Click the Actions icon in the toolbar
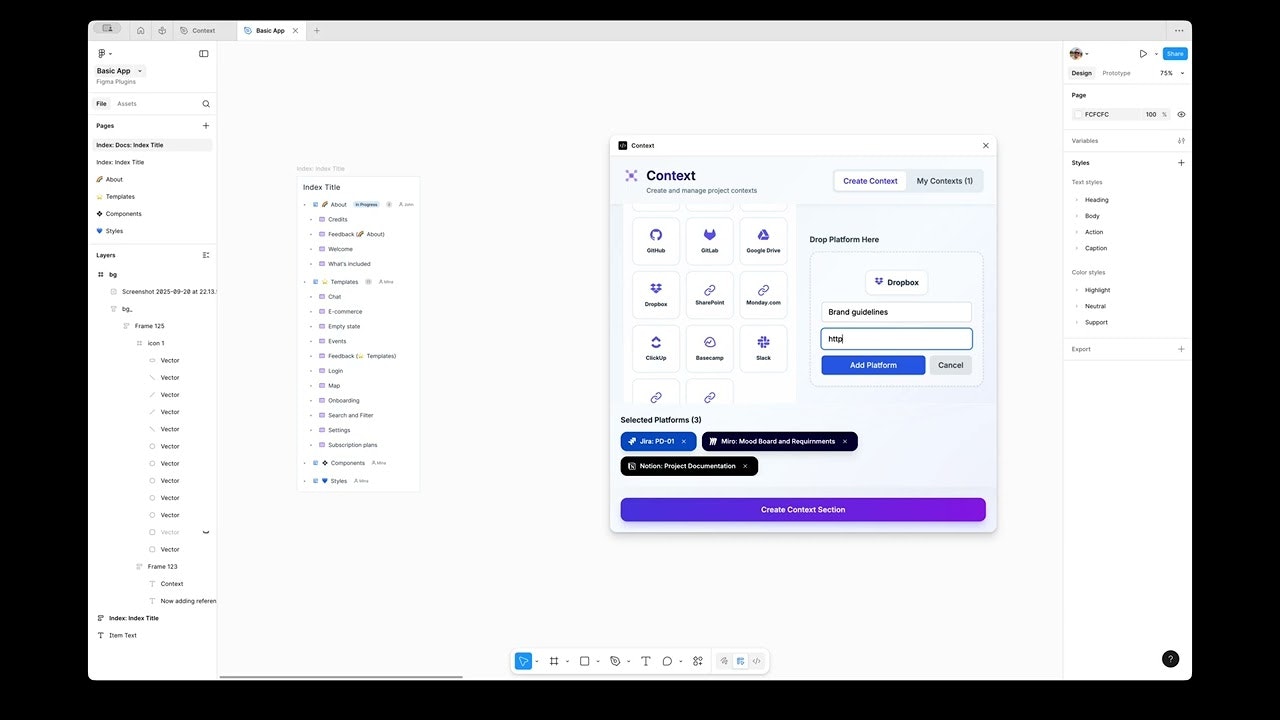 coord(697,661)
